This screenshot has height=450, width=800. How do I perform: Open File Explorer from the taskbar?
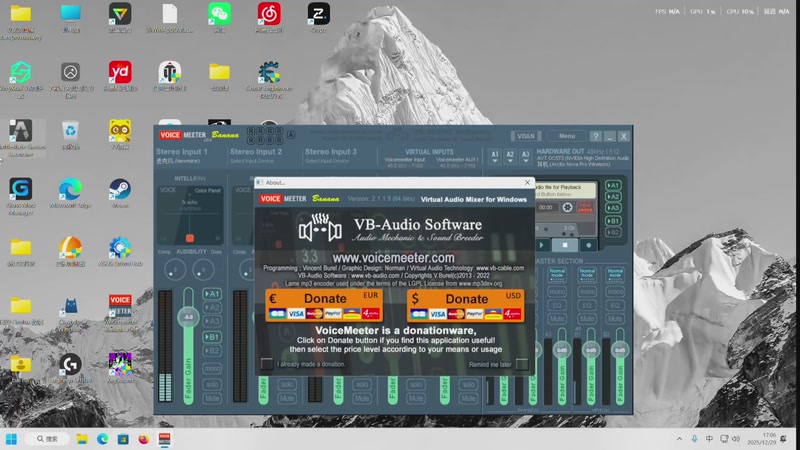tap(82, 439)
